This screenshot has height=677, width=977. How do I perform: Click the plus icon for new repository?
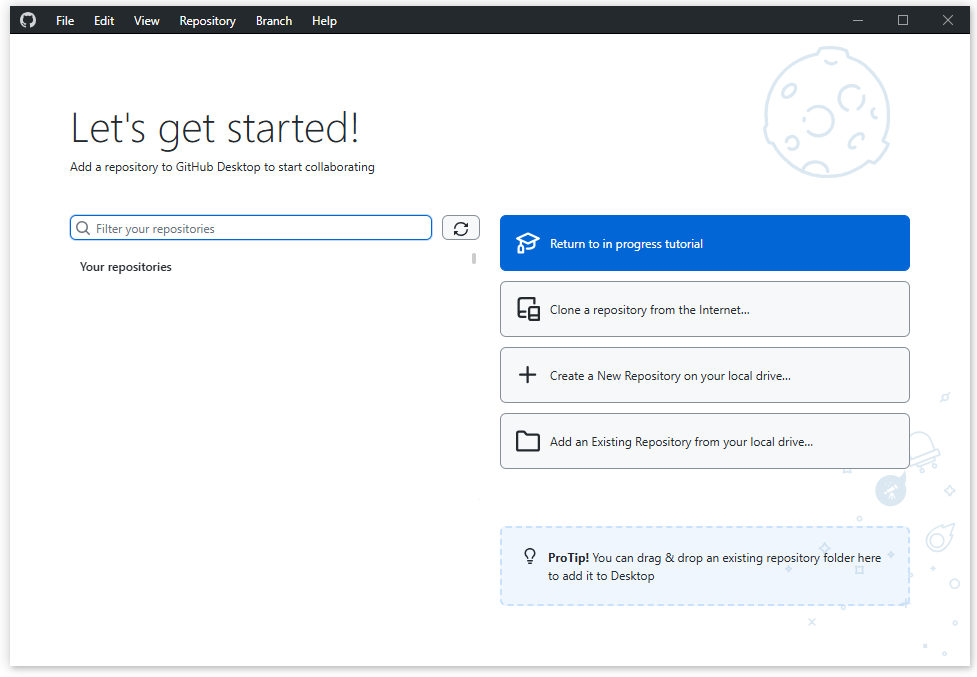[527, 374]
